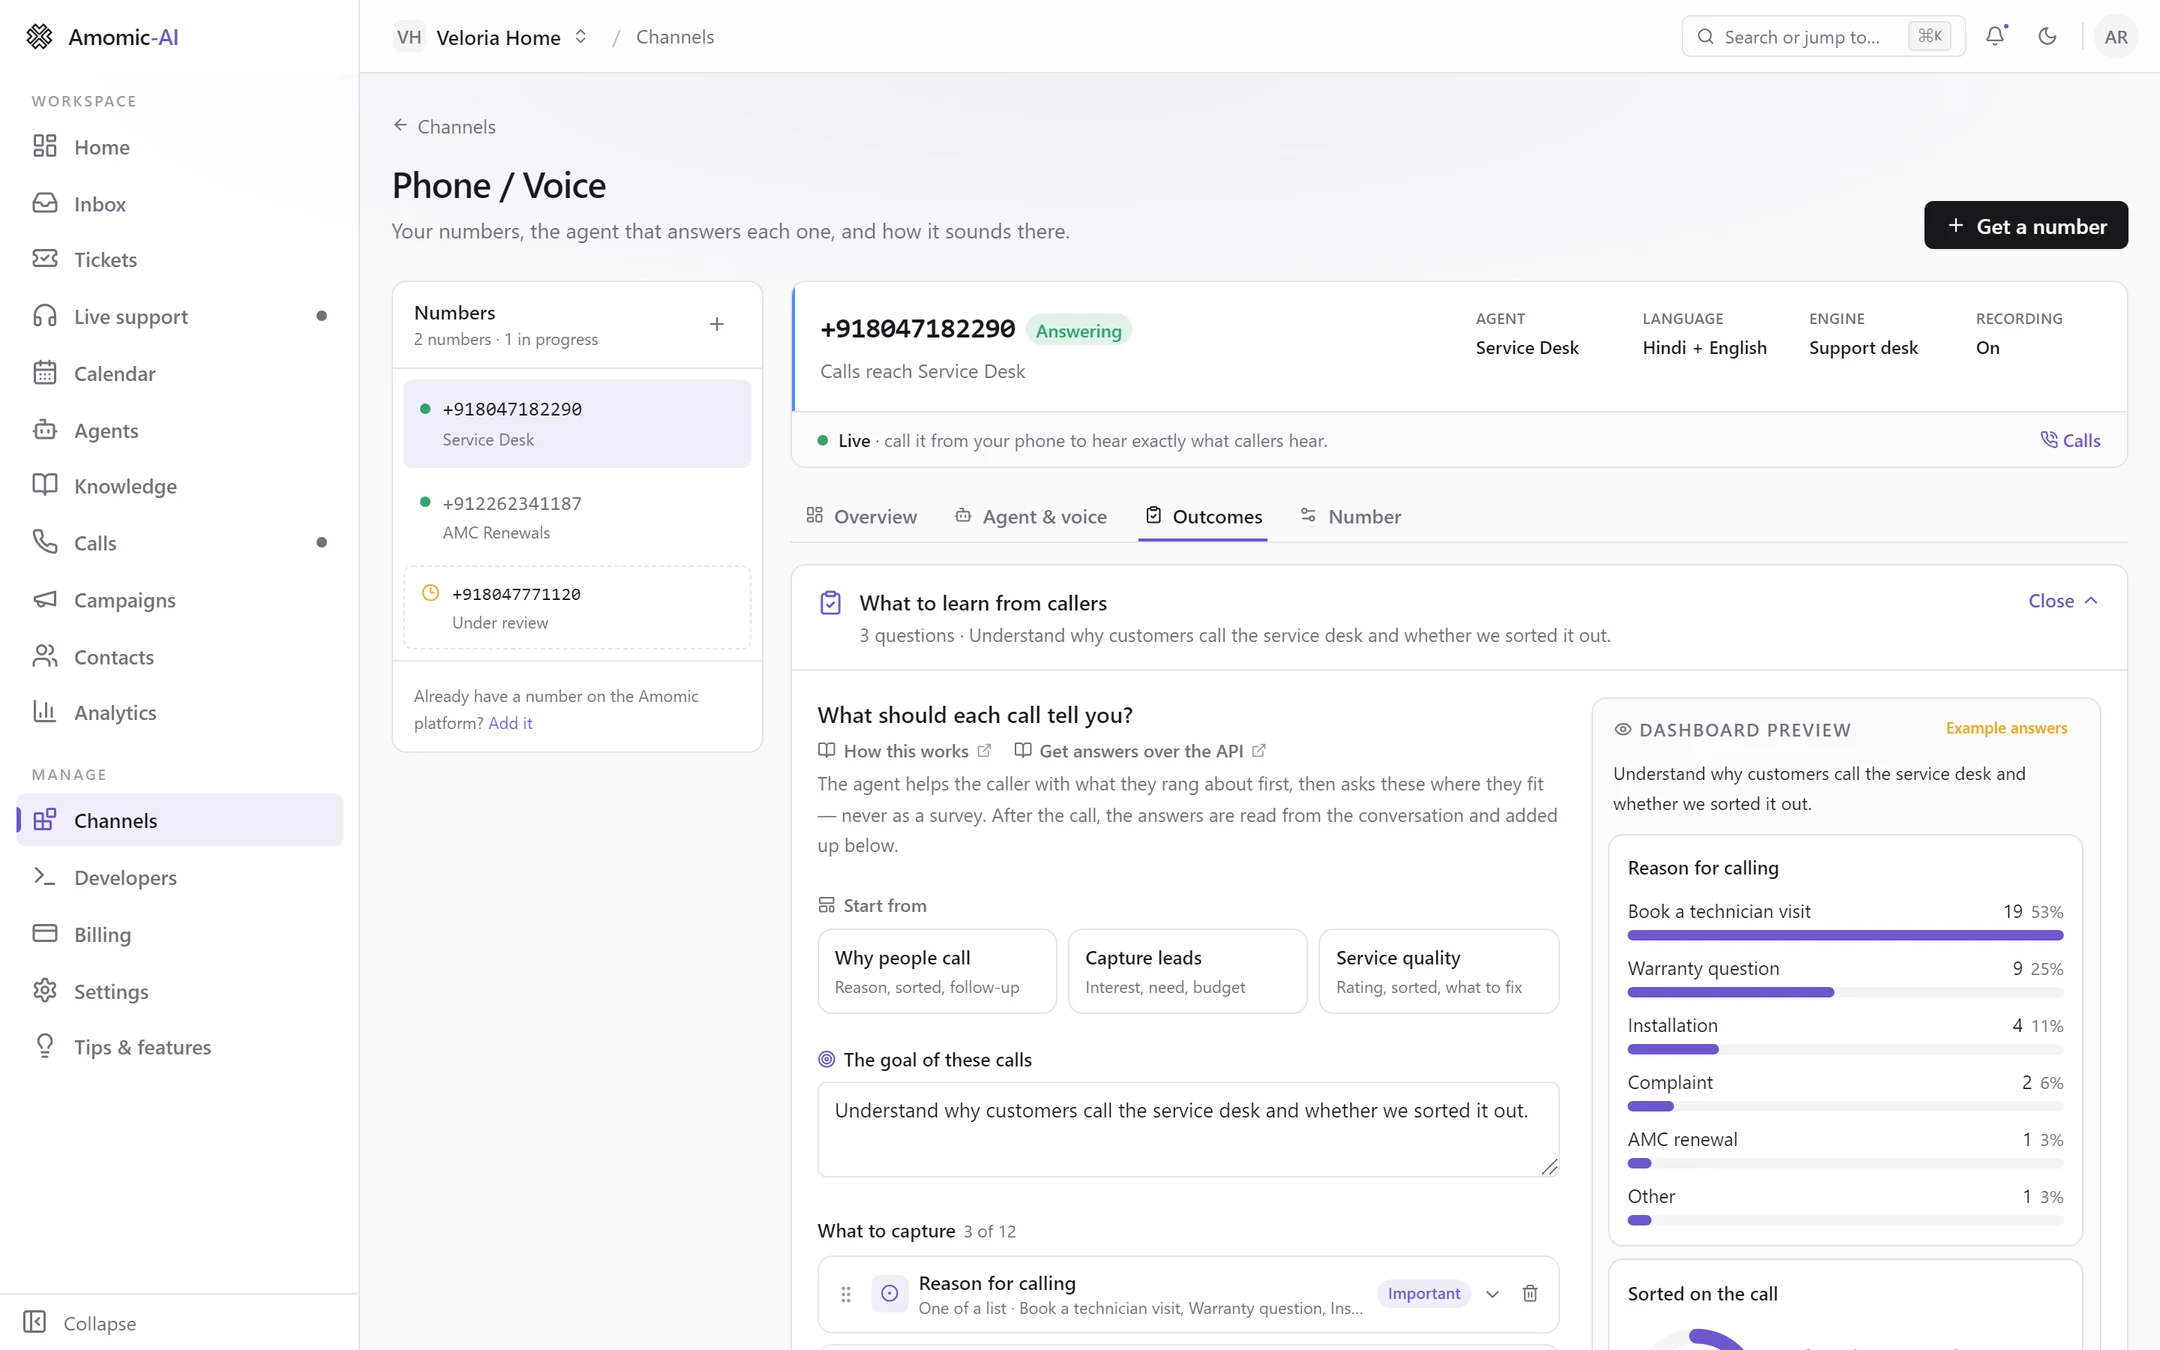The width and height of the screenshot is (2160, 1350).
Task: Open Live support section
Action: 180,317
